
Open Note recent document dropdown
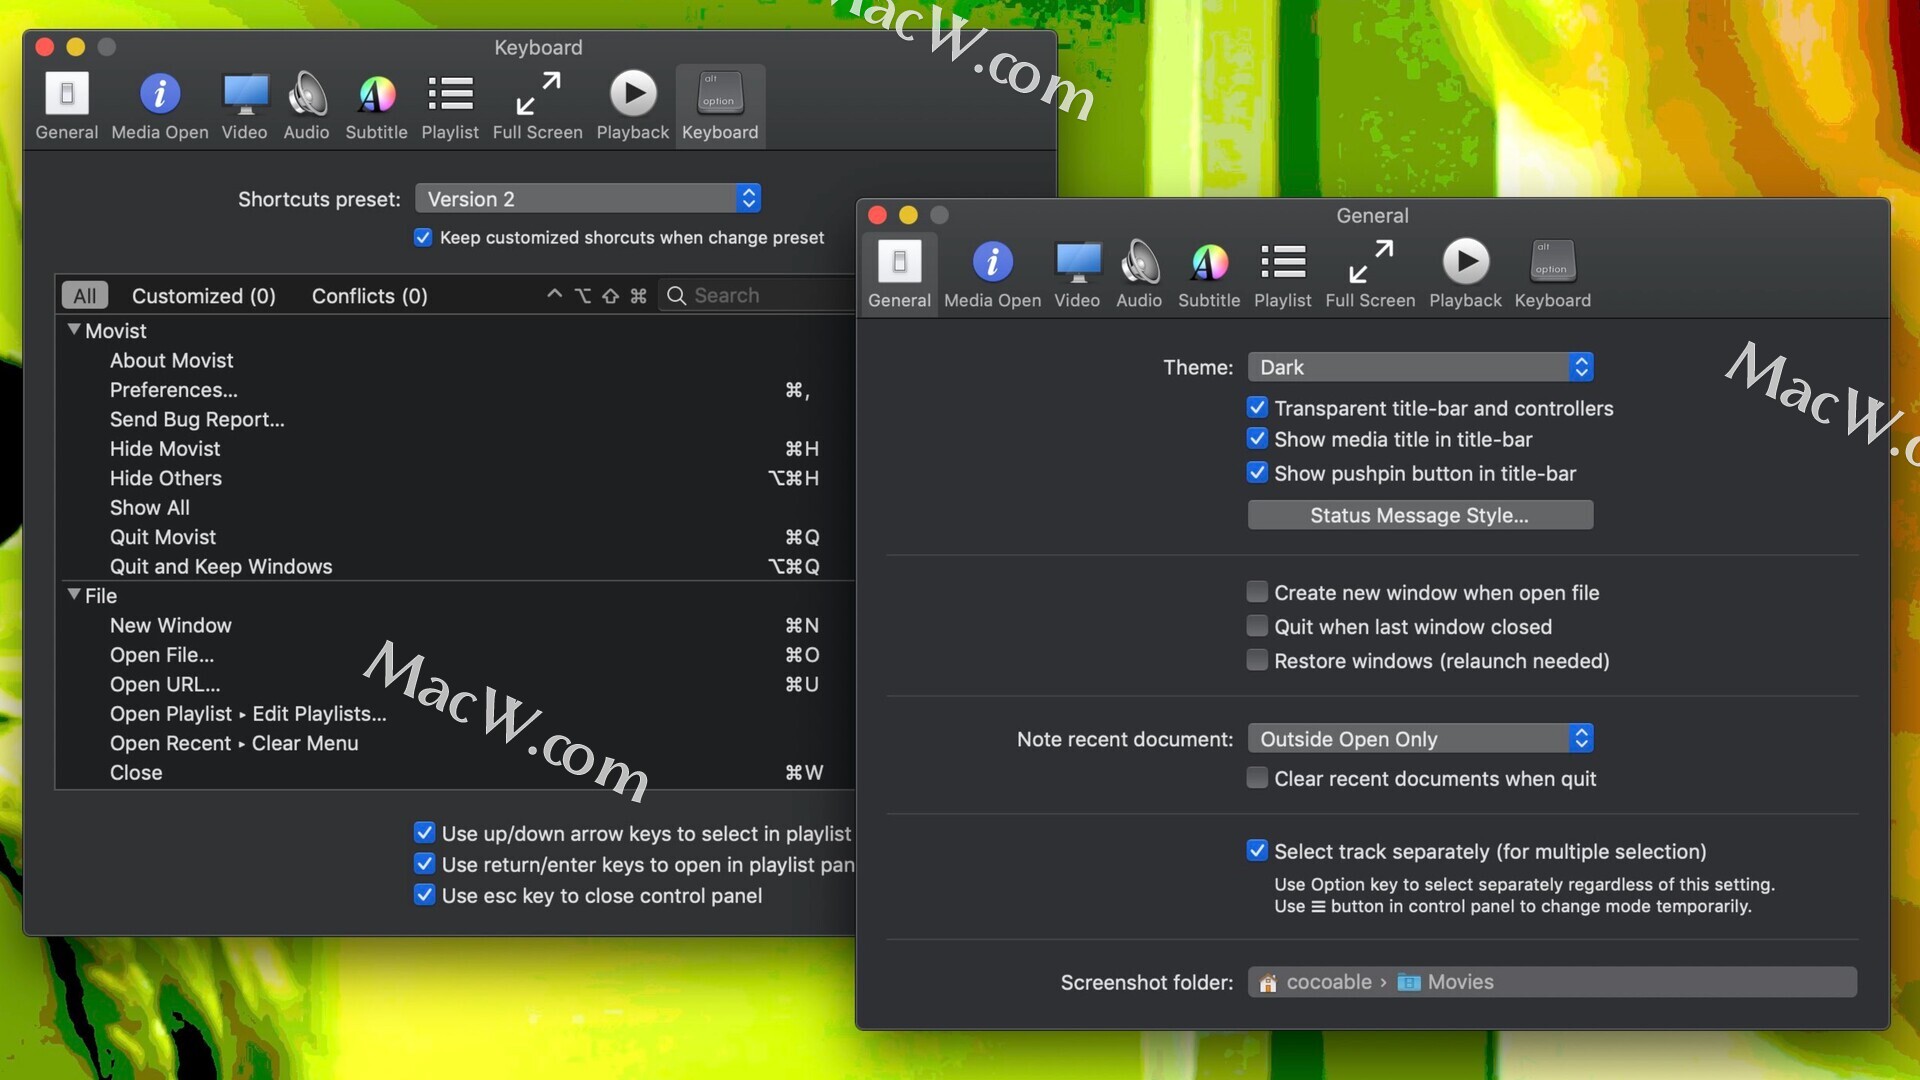(1420, 739)
